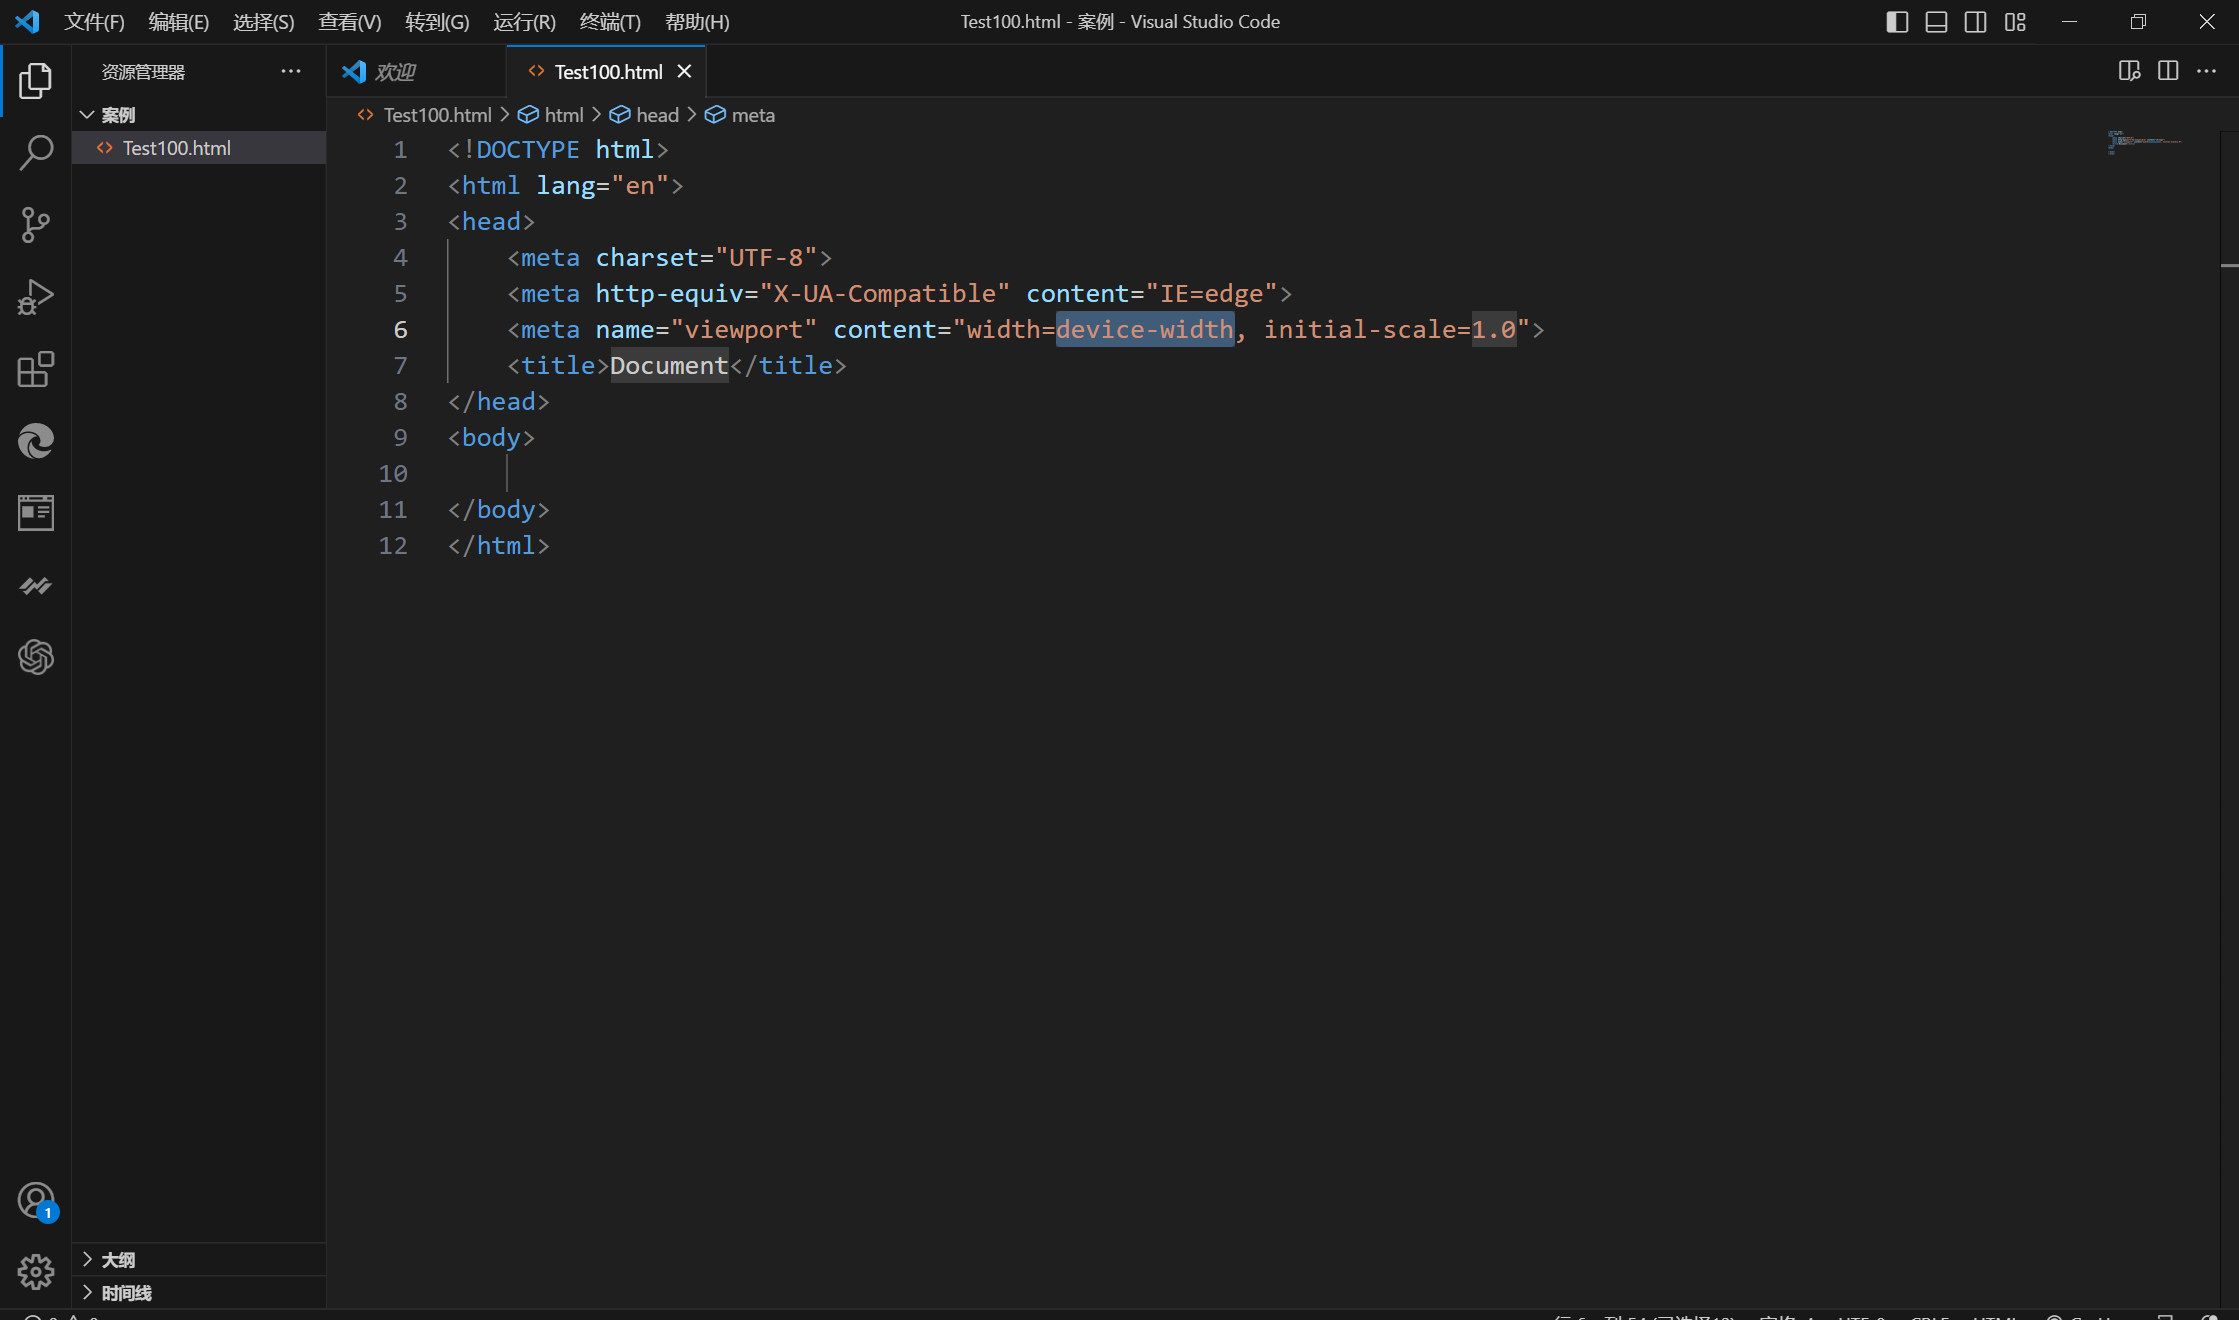The width and height of the screenshot is (2239, 1320).
Task: Toggle the bottom panel layout icon
Action: (1936, 21)
